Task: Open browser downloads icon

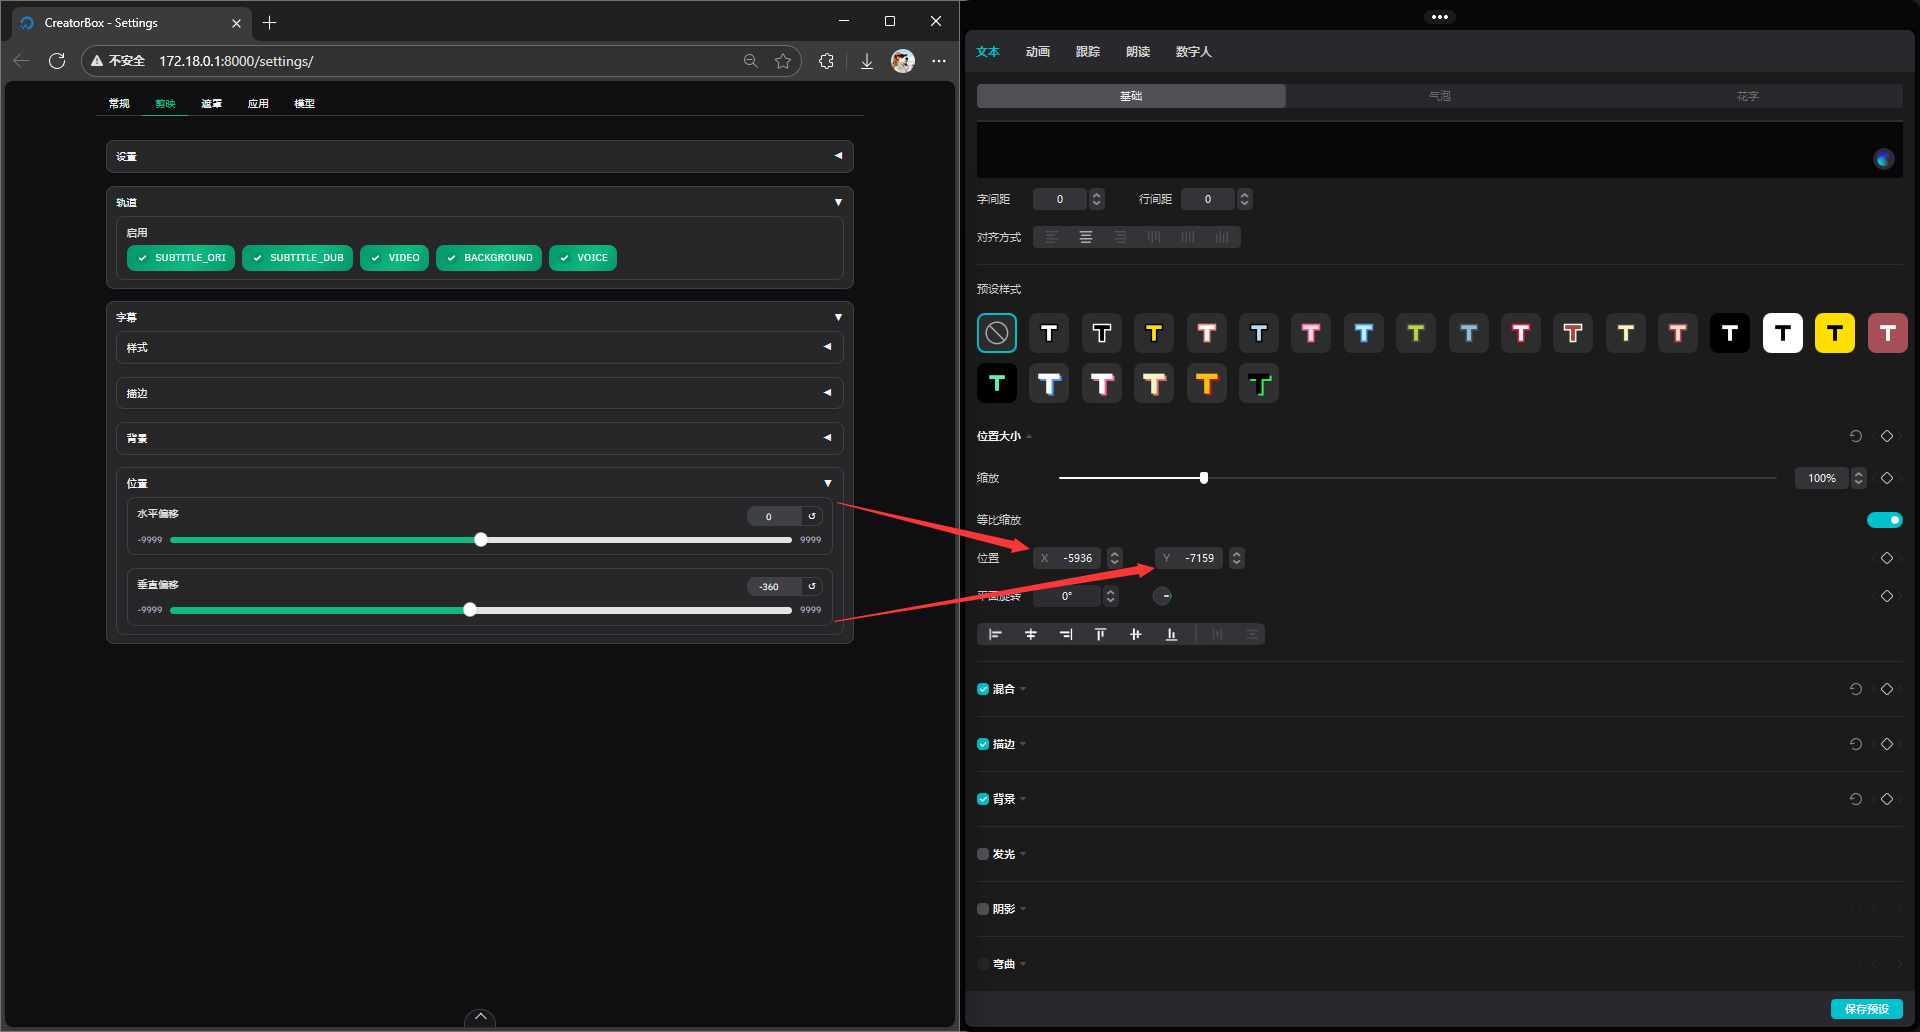Action: [867, 61]
